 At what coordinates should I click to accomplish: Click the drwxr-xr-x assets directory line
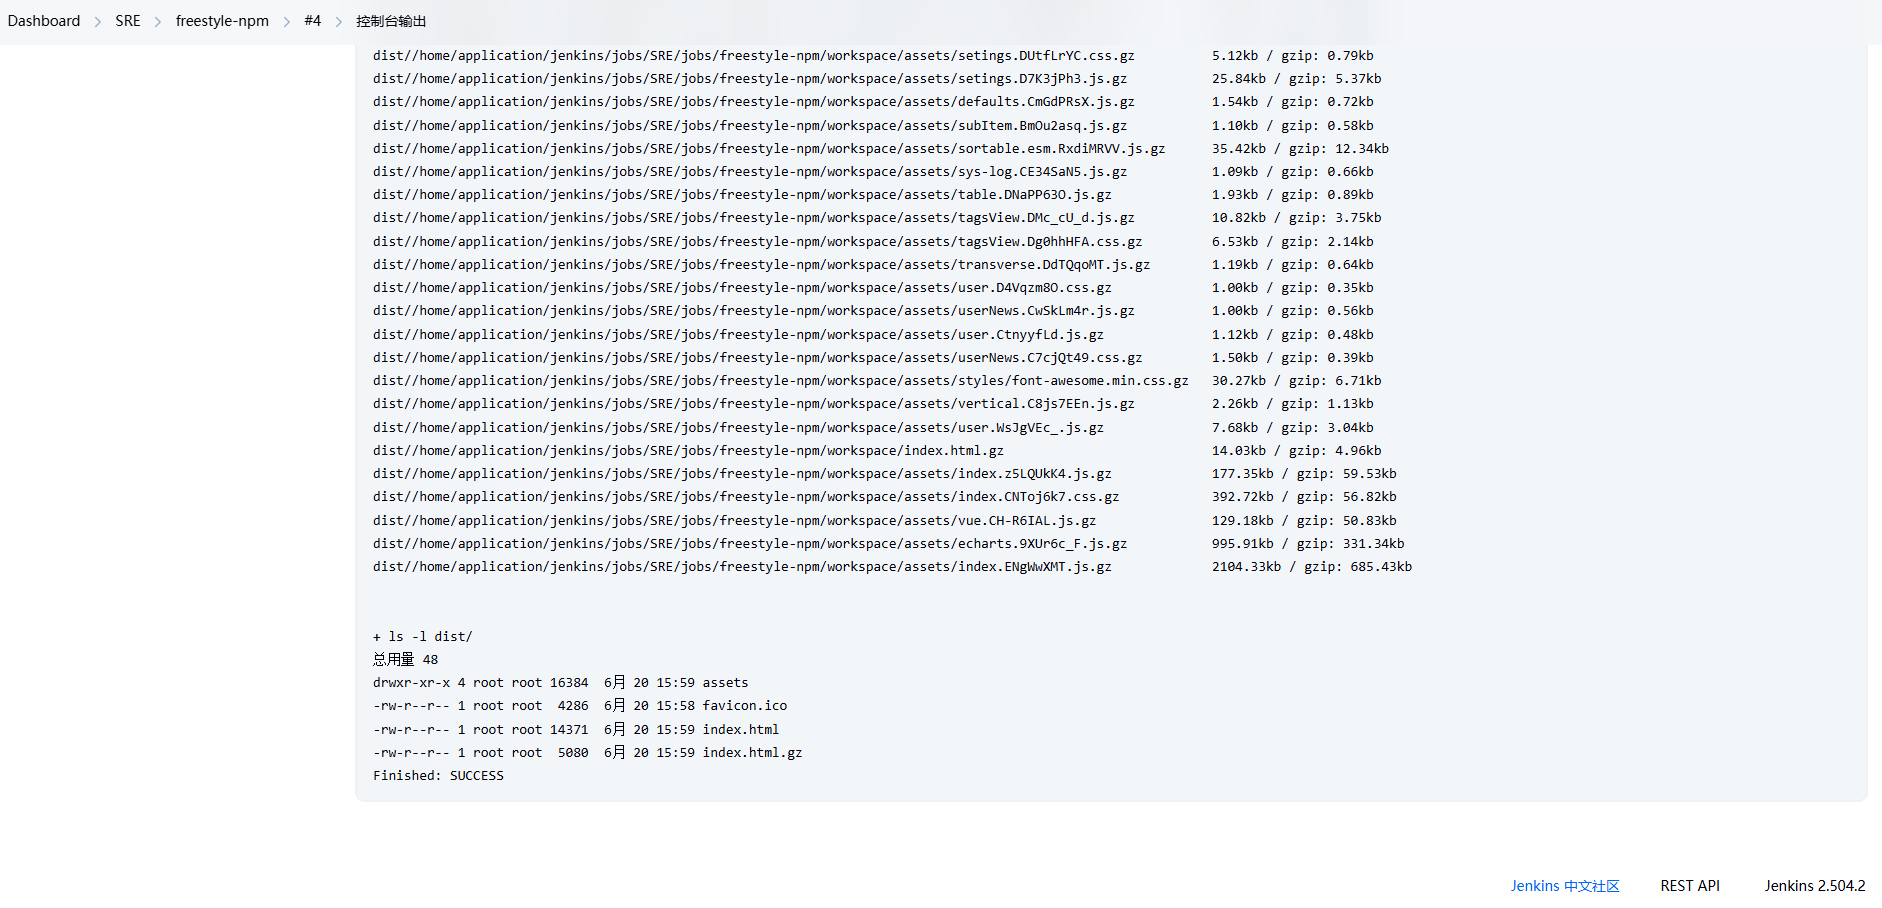[560, 683]
